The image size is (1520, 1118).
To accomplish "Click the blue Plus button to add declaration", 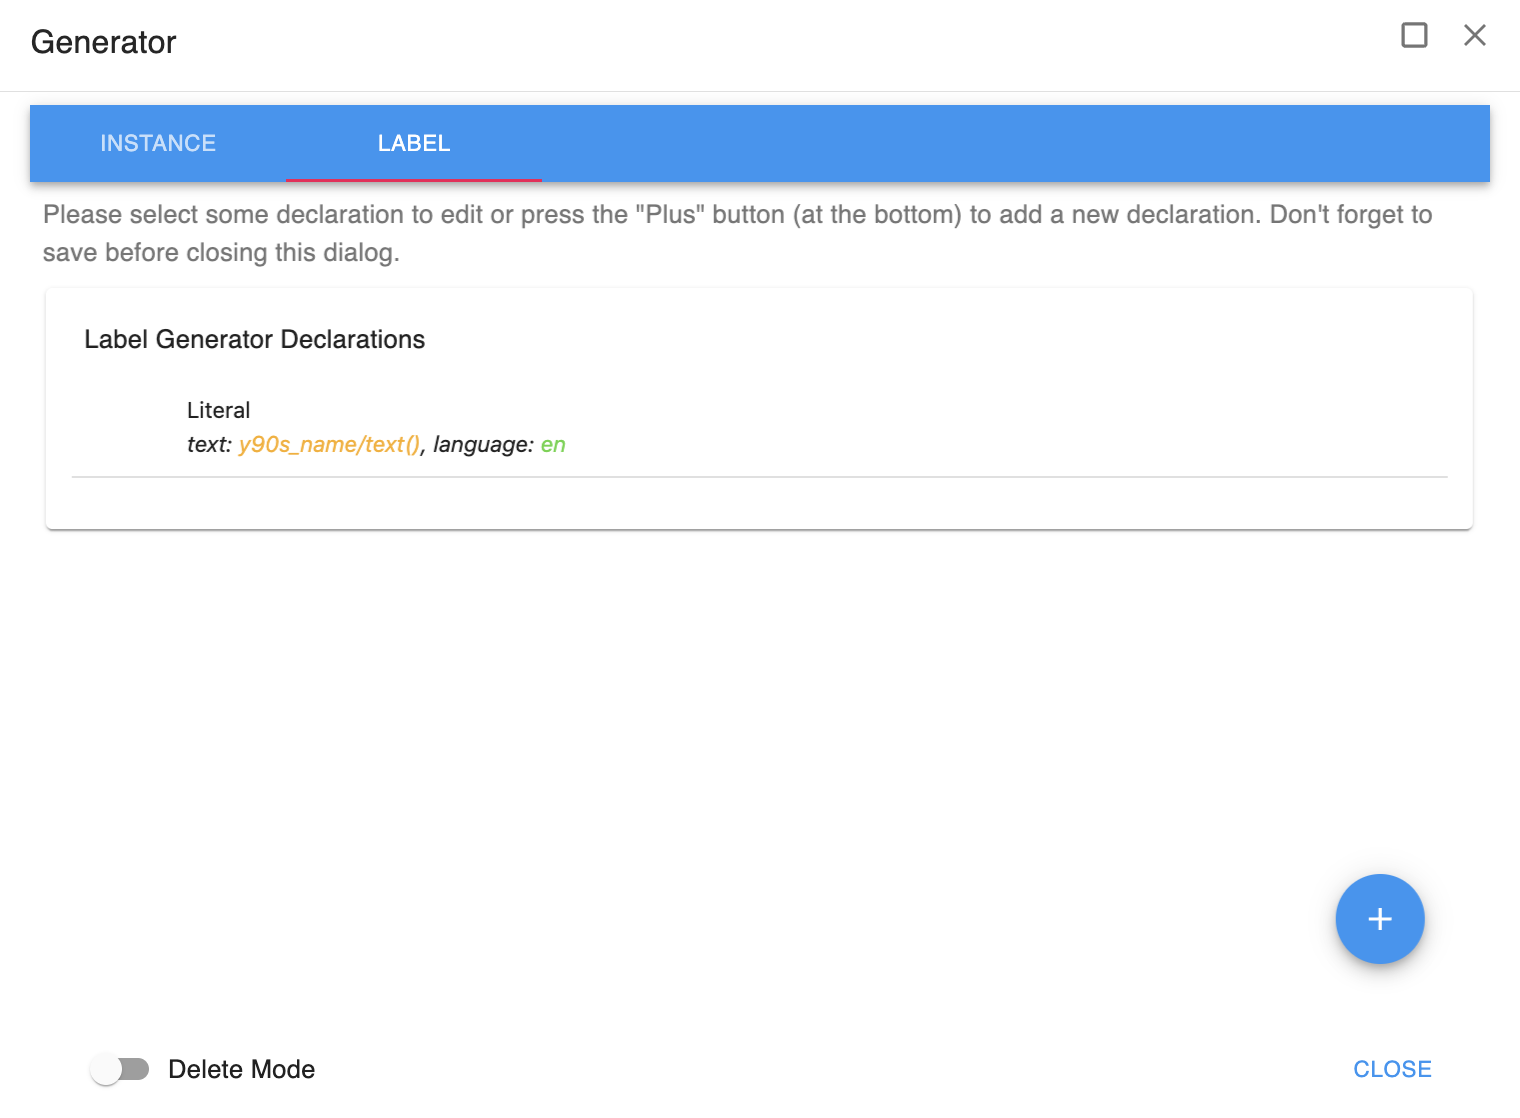I will [x=1379, y=919].
